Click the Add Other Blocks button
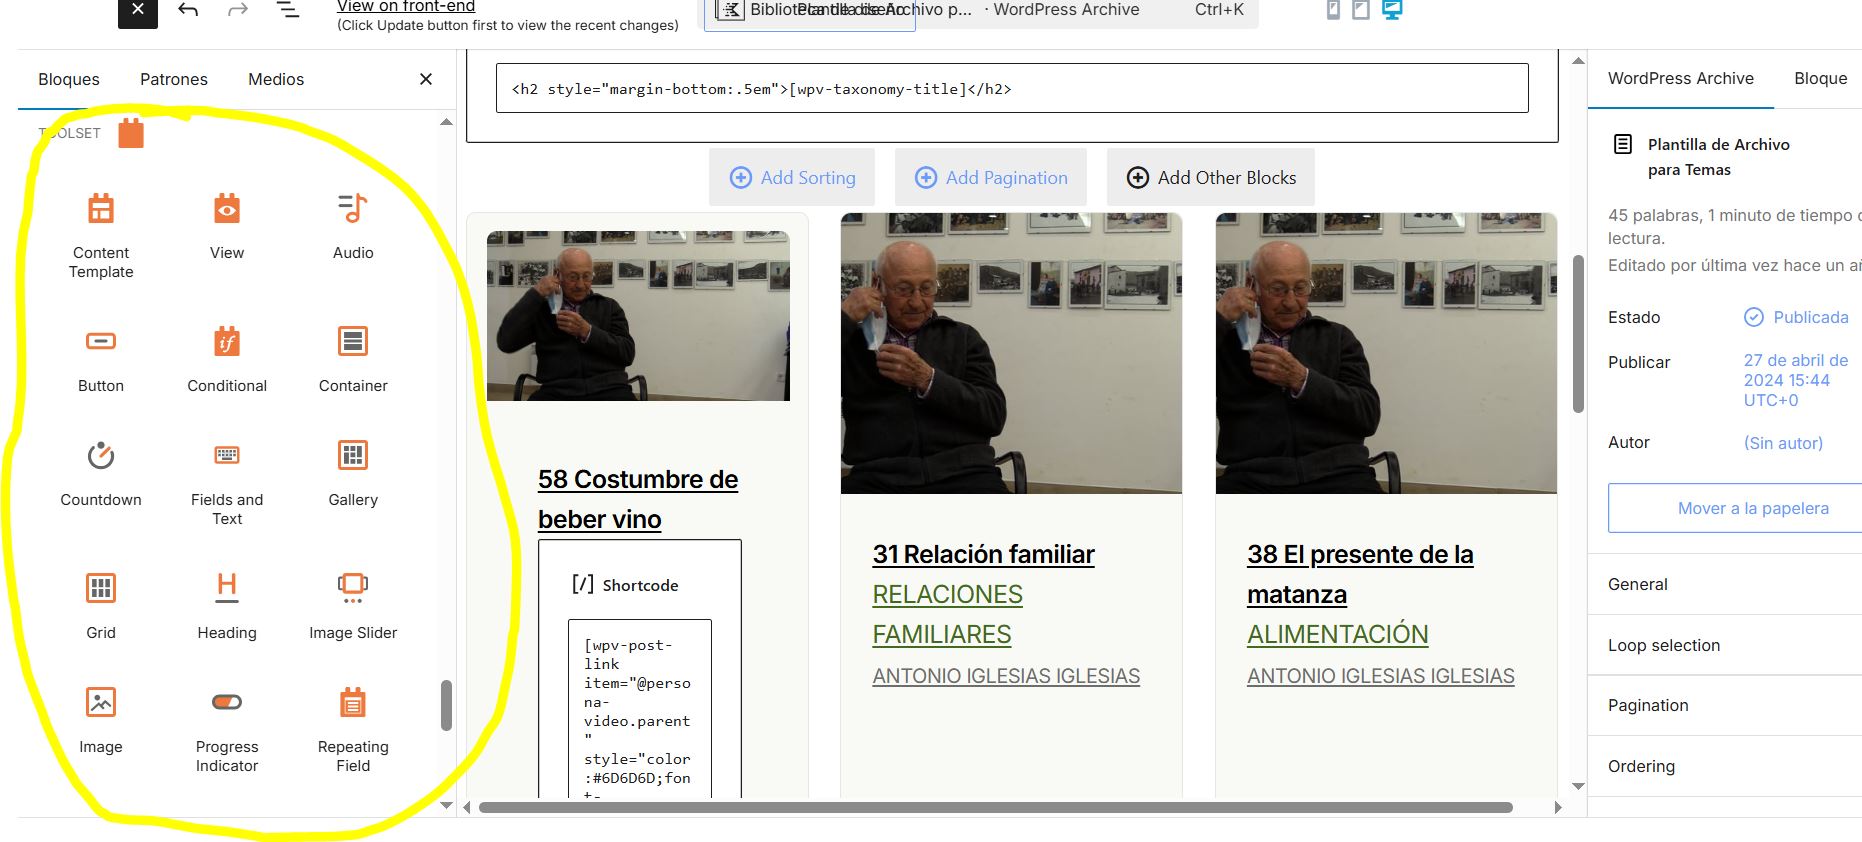 pos(1211,177)
